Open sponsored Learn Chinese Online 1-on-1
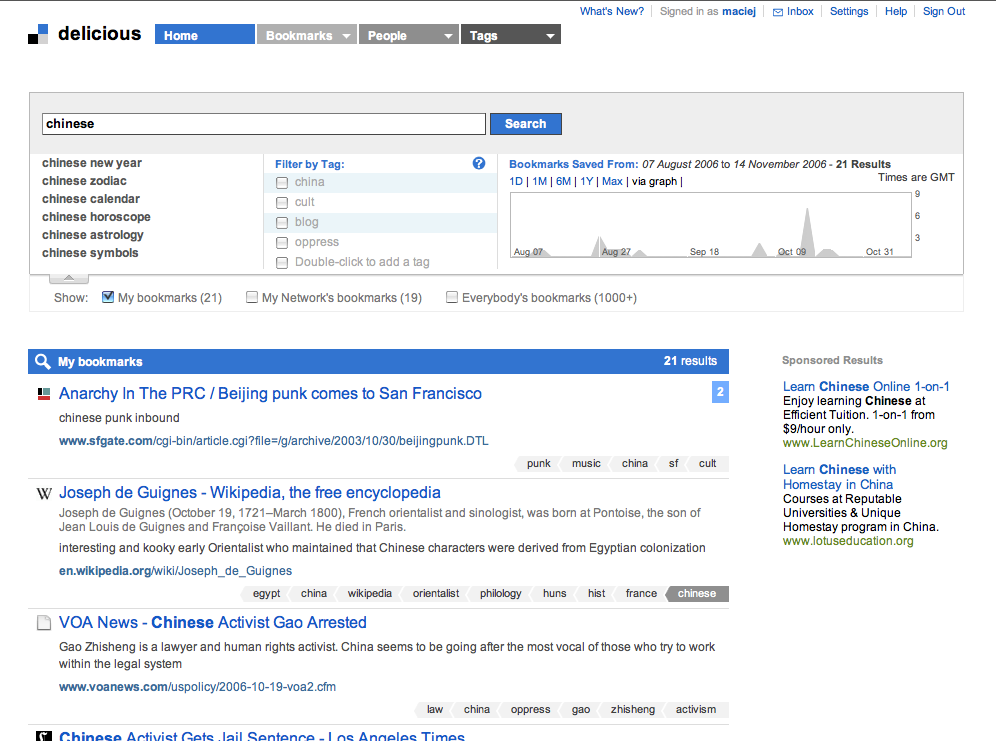The height and width of the screenshot is (741, 996). click(866, 387)
